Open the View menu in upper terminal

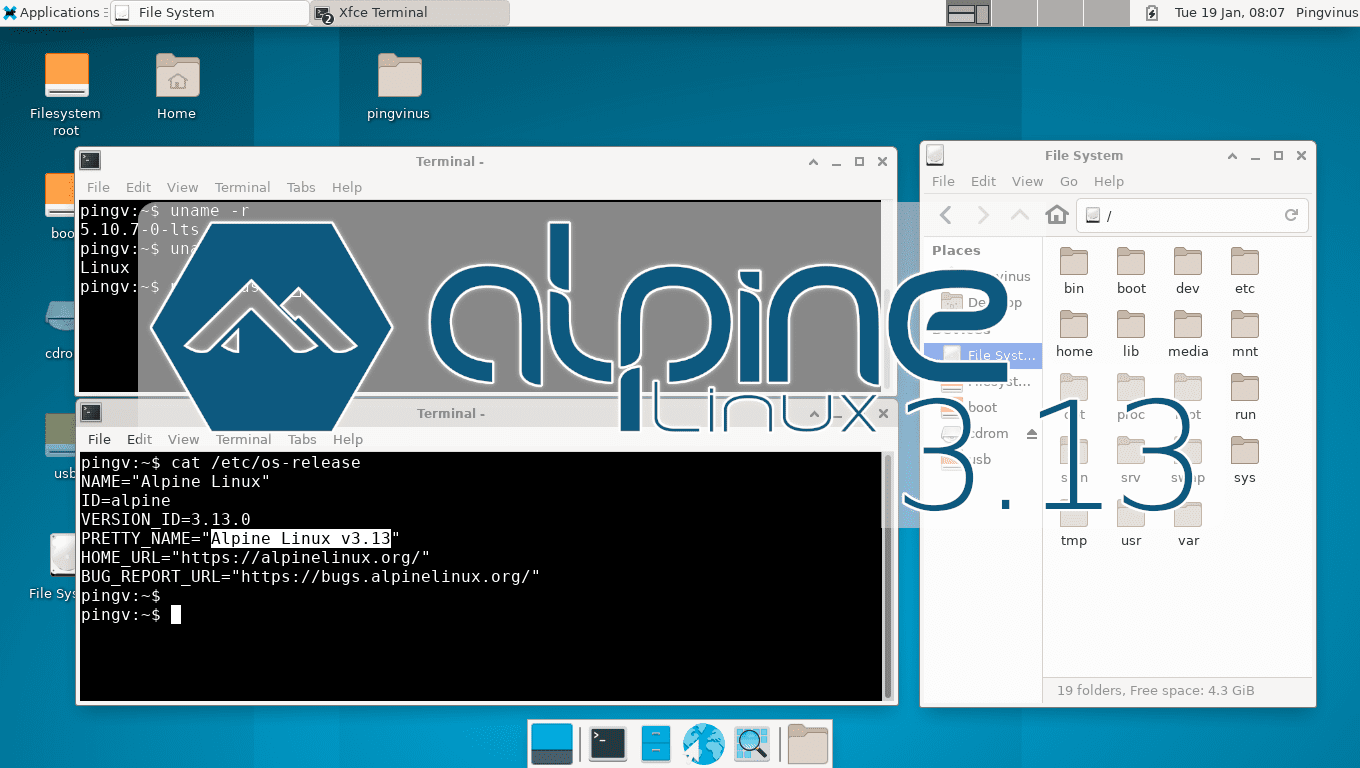(182, 187)
